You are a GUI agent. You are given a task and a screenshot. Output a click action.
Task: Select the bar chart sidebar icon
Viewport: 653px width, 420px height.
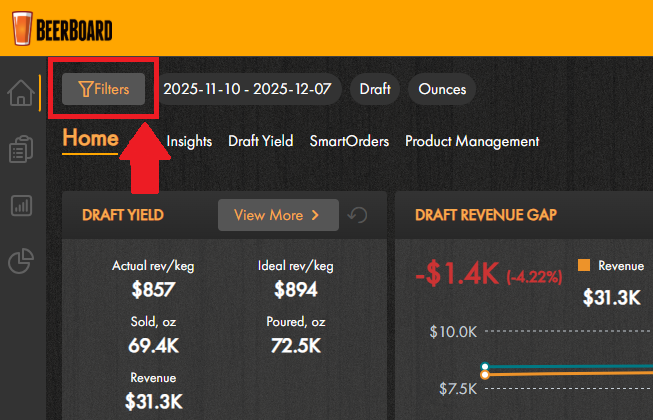19,206
